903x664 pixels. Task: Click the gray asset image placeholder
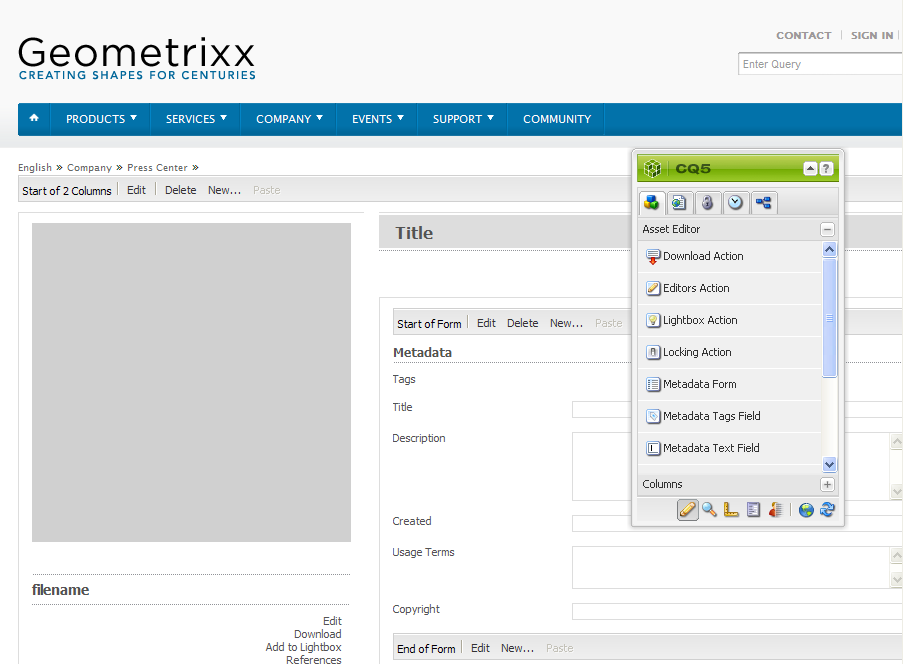(191, 382)
